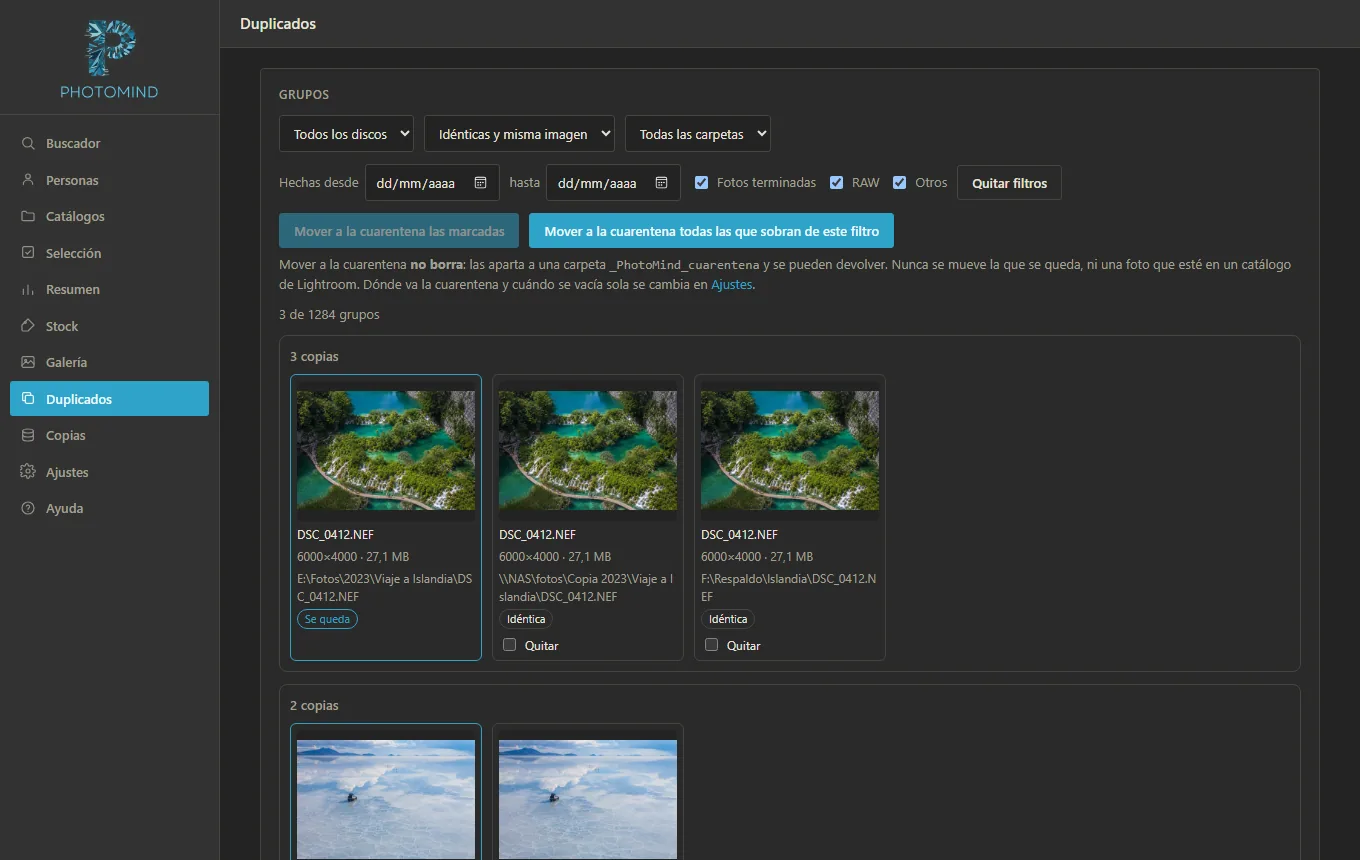Uncheck the RAW checkbox
The image size is (1360, 860).
tap(837, 182)
